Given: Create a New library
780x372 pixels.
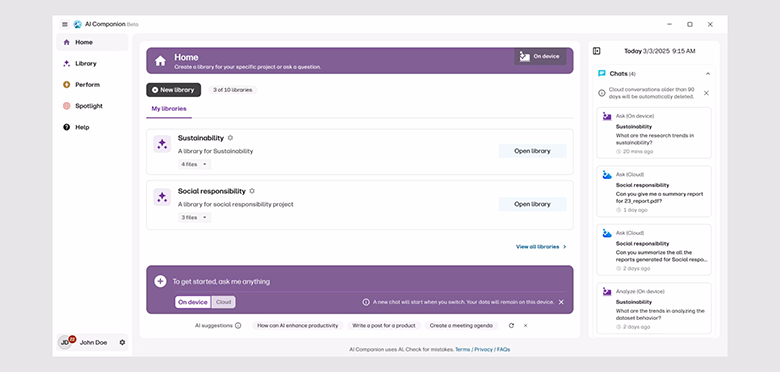Looking at the screenshot, I should (174, 90).
